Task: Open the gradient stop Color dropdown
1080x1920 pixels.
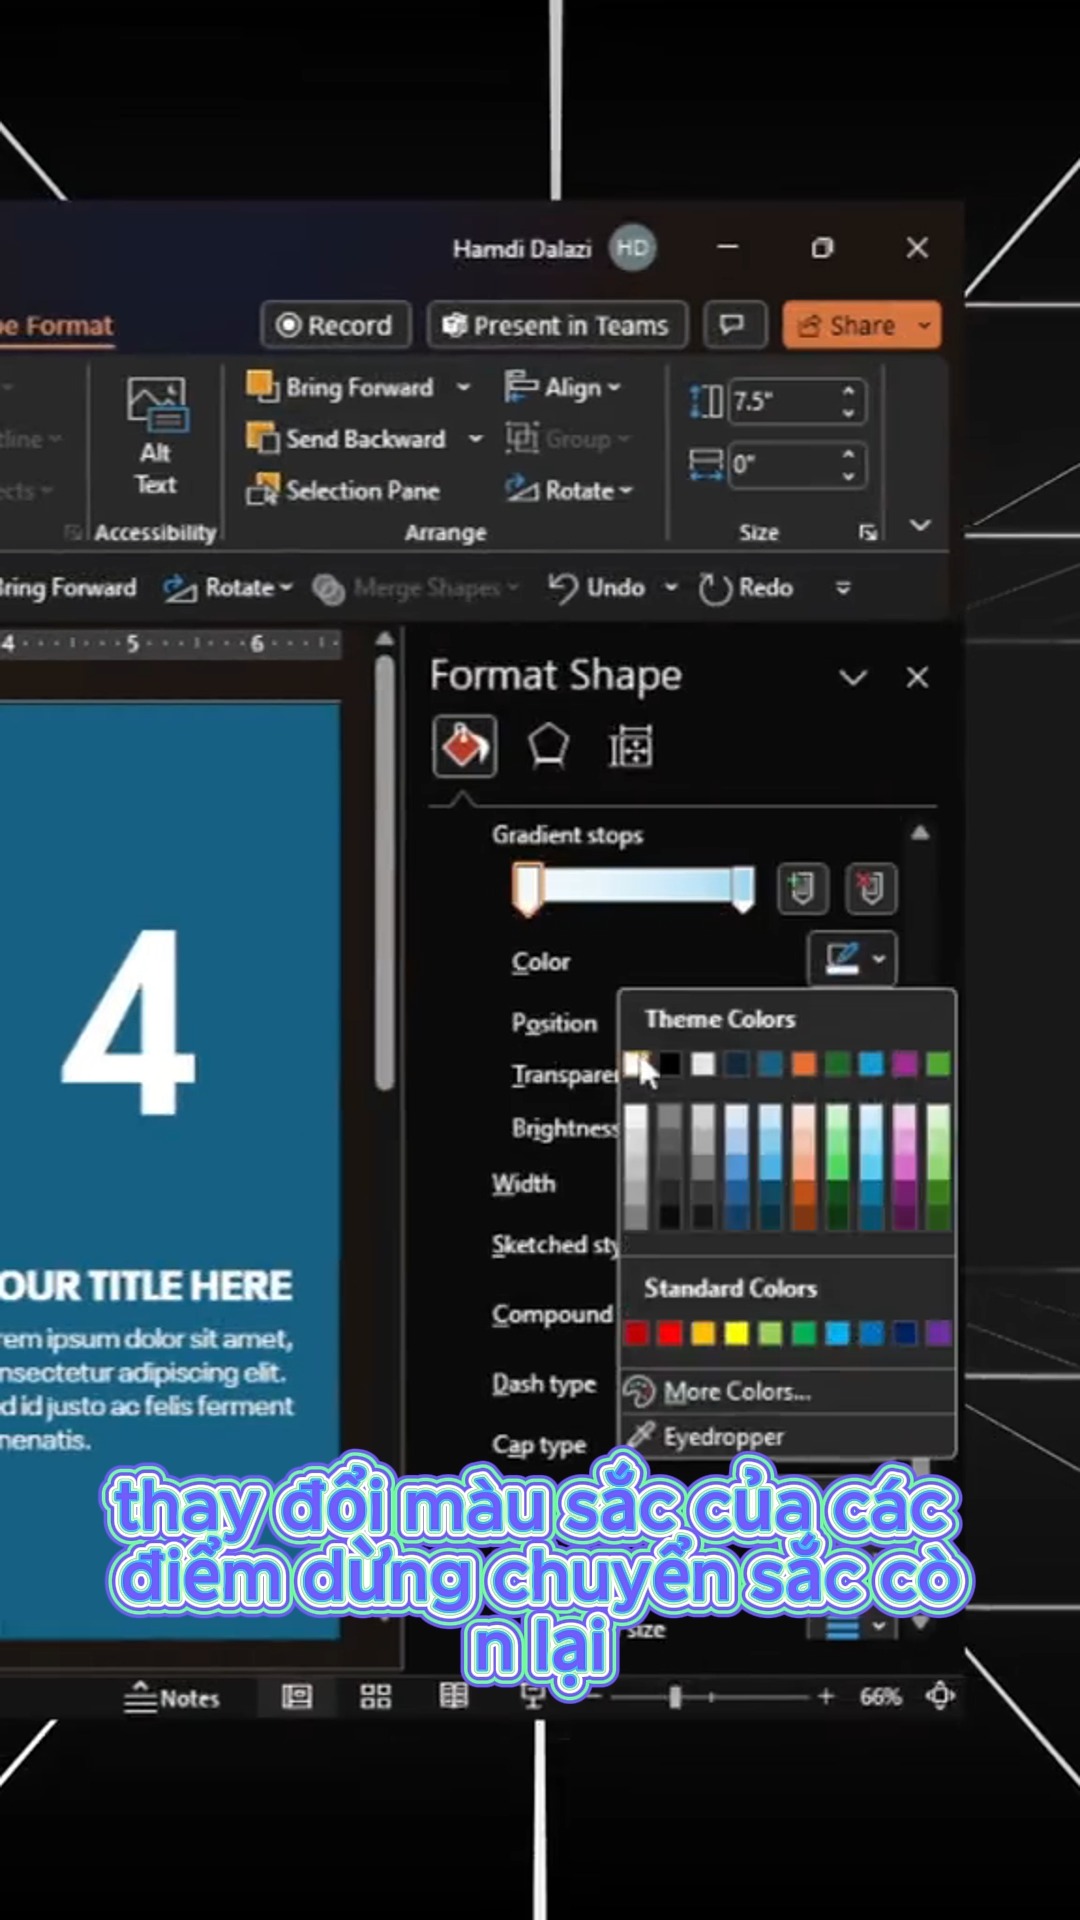Action: tap(852, 959)
